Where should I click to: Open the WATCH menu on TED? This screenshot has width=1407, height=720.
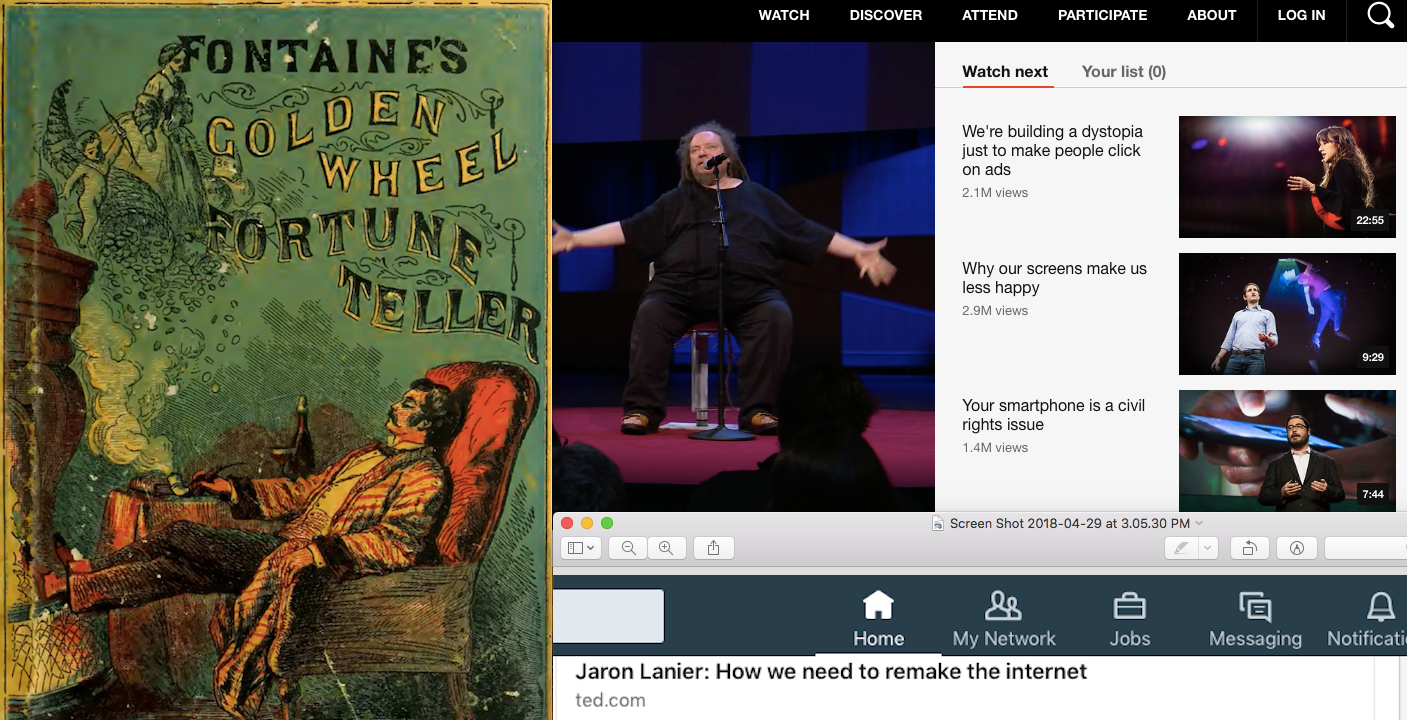pos(784,15)
